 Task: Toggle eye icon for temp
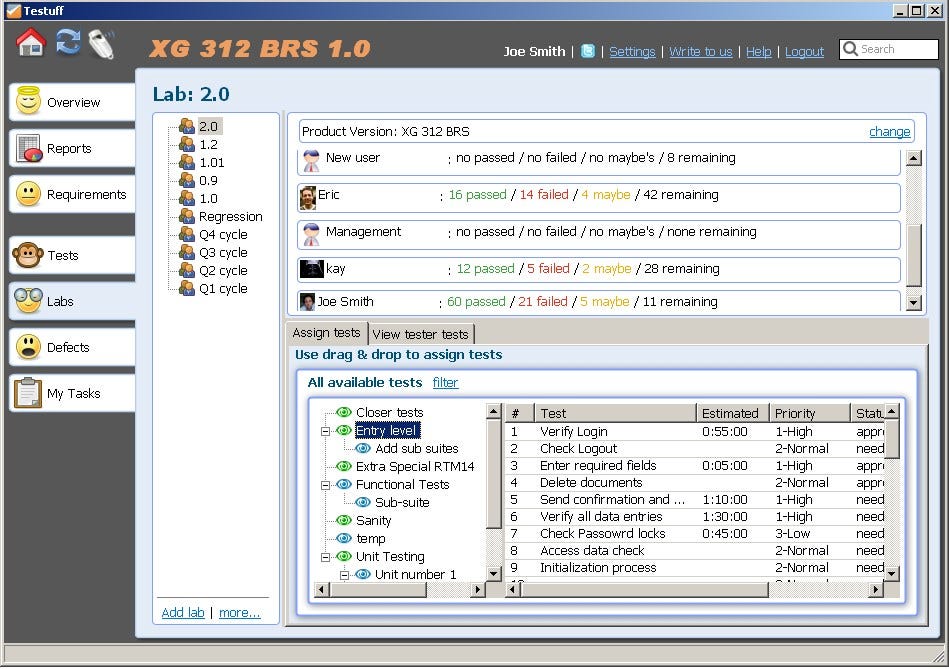[x=344, y=538]
